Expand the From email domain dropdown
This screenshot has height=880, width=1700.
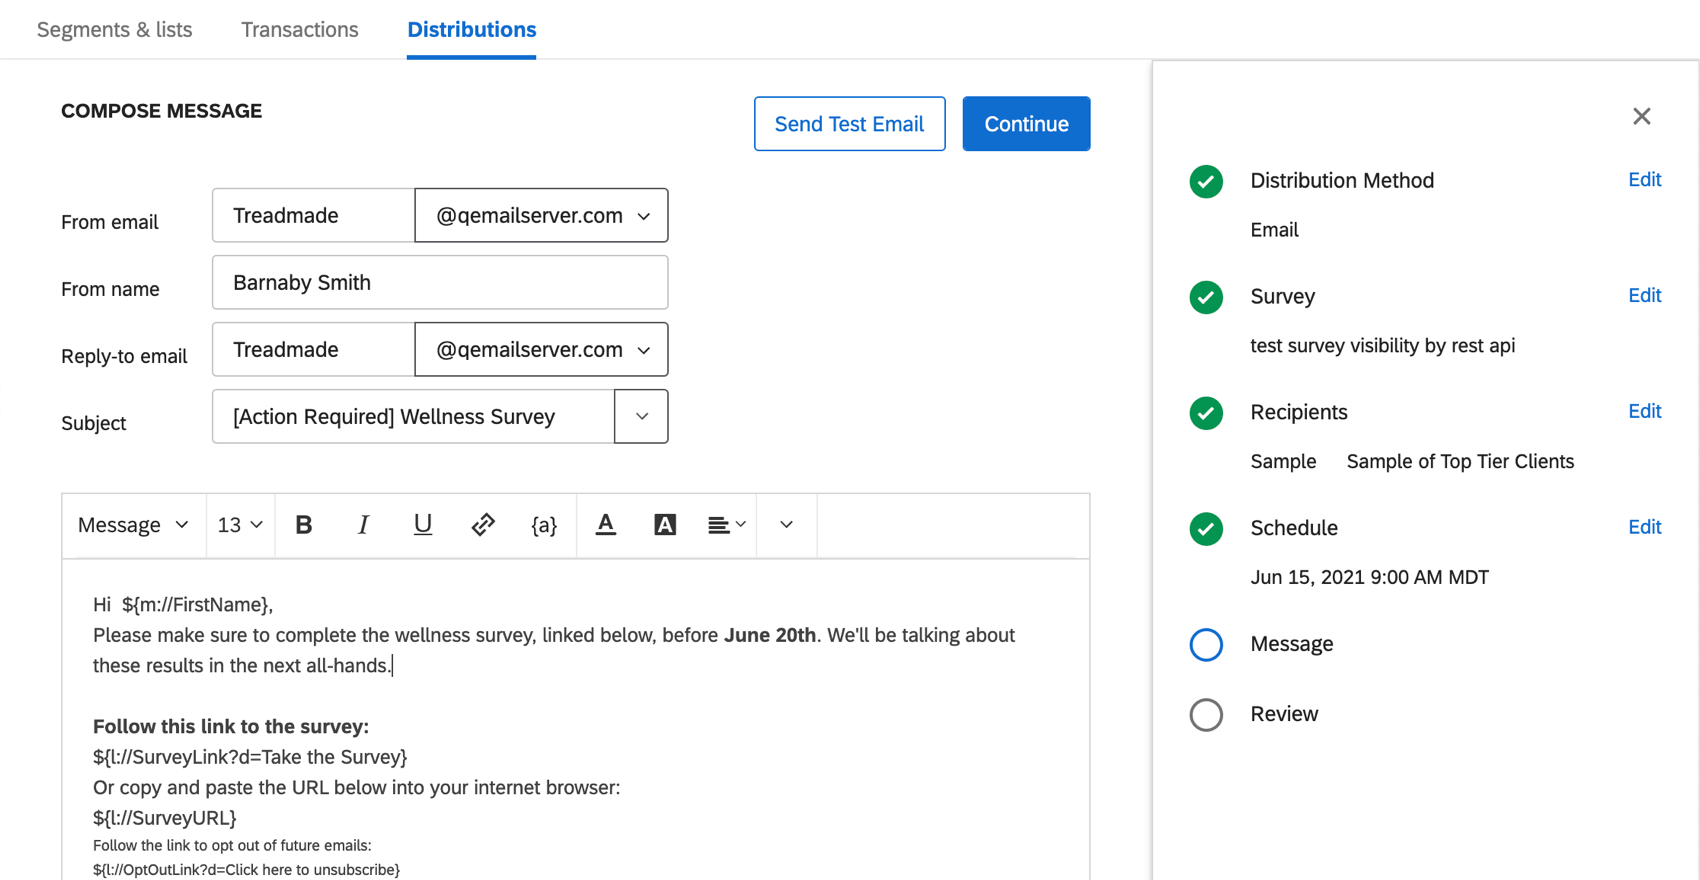pos(542,216)
